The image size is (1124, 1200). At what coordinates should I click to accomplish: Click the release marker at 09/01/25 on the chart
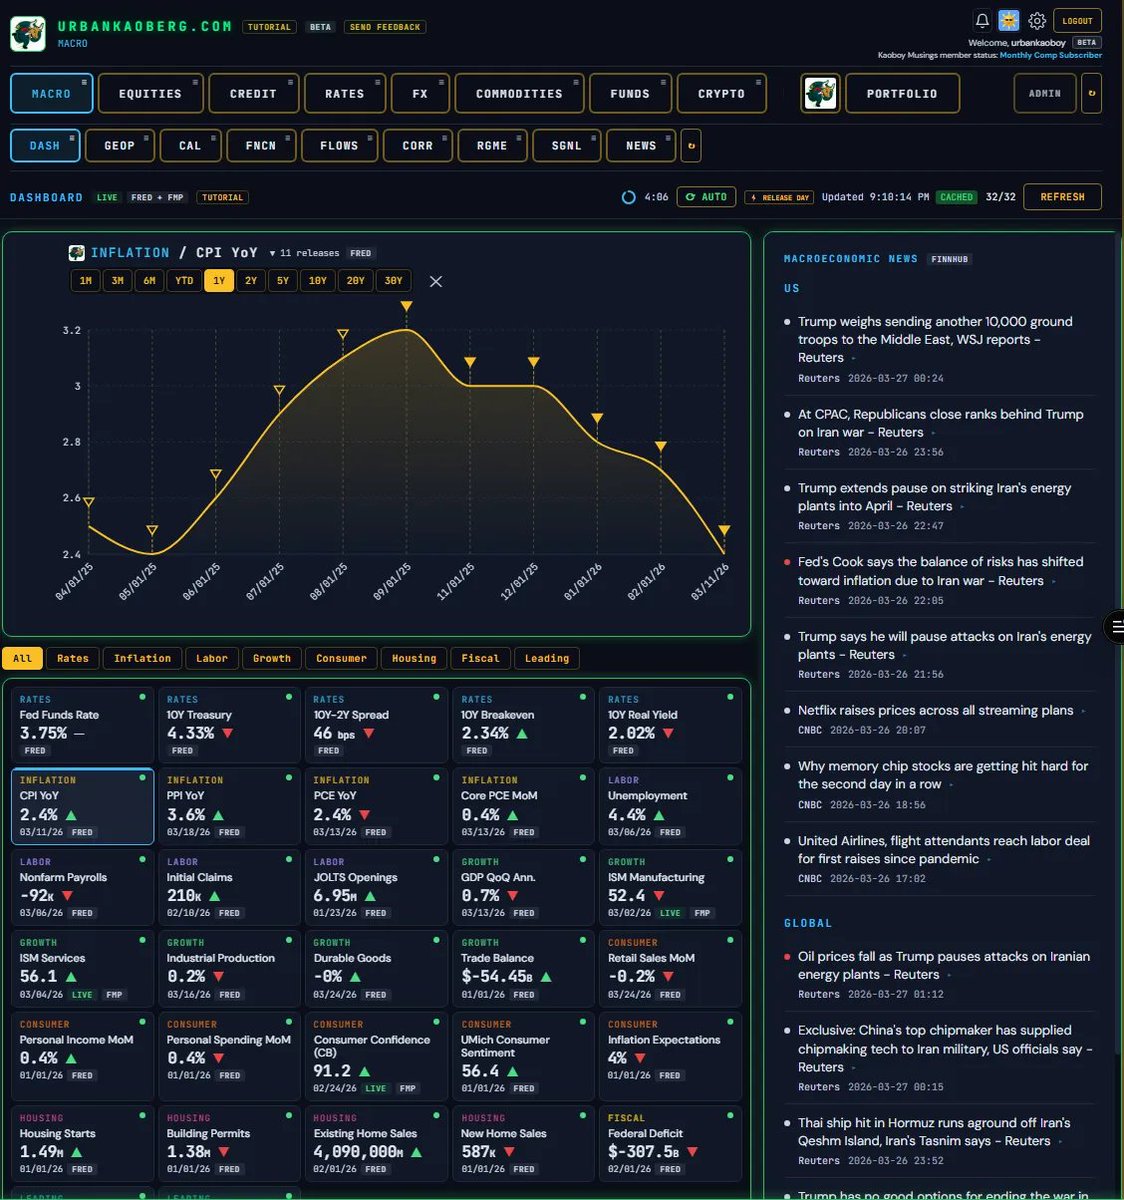coord(406,306)
